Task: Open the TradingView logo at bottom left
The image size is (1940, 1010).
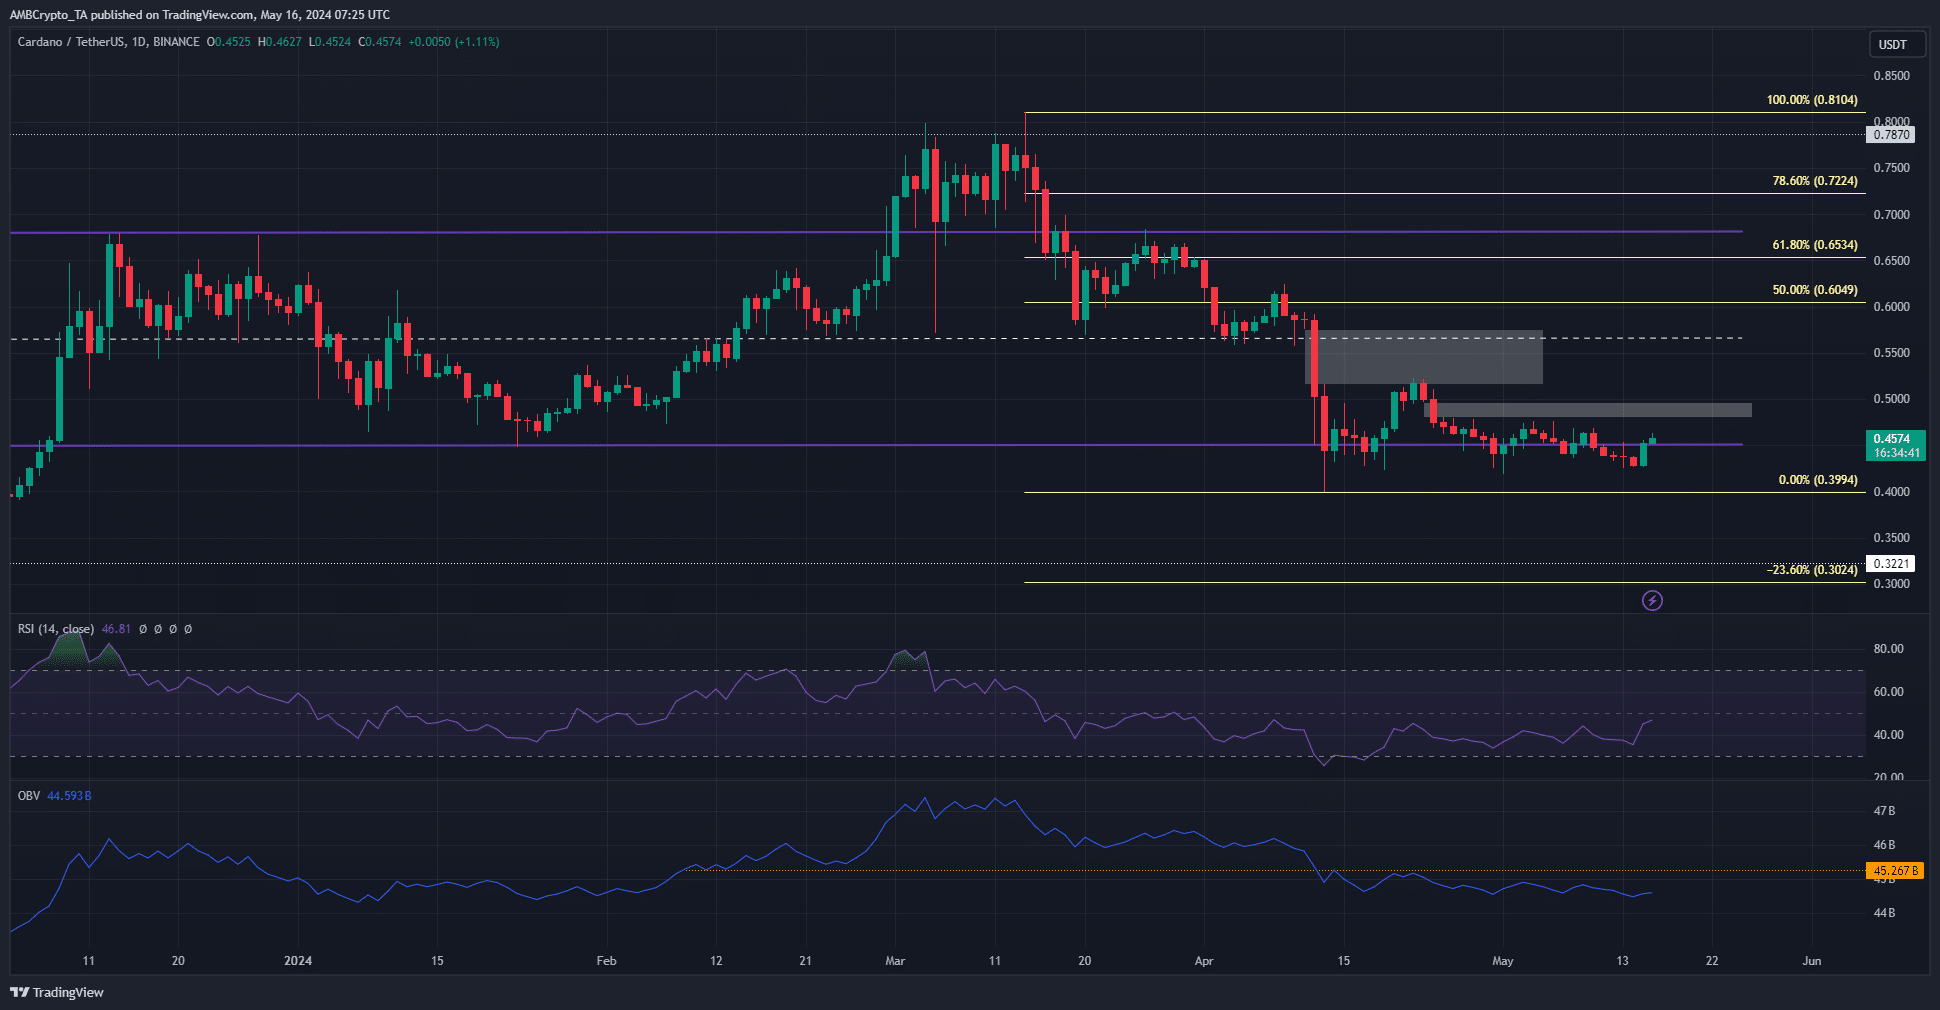Action: coord(57,992)
